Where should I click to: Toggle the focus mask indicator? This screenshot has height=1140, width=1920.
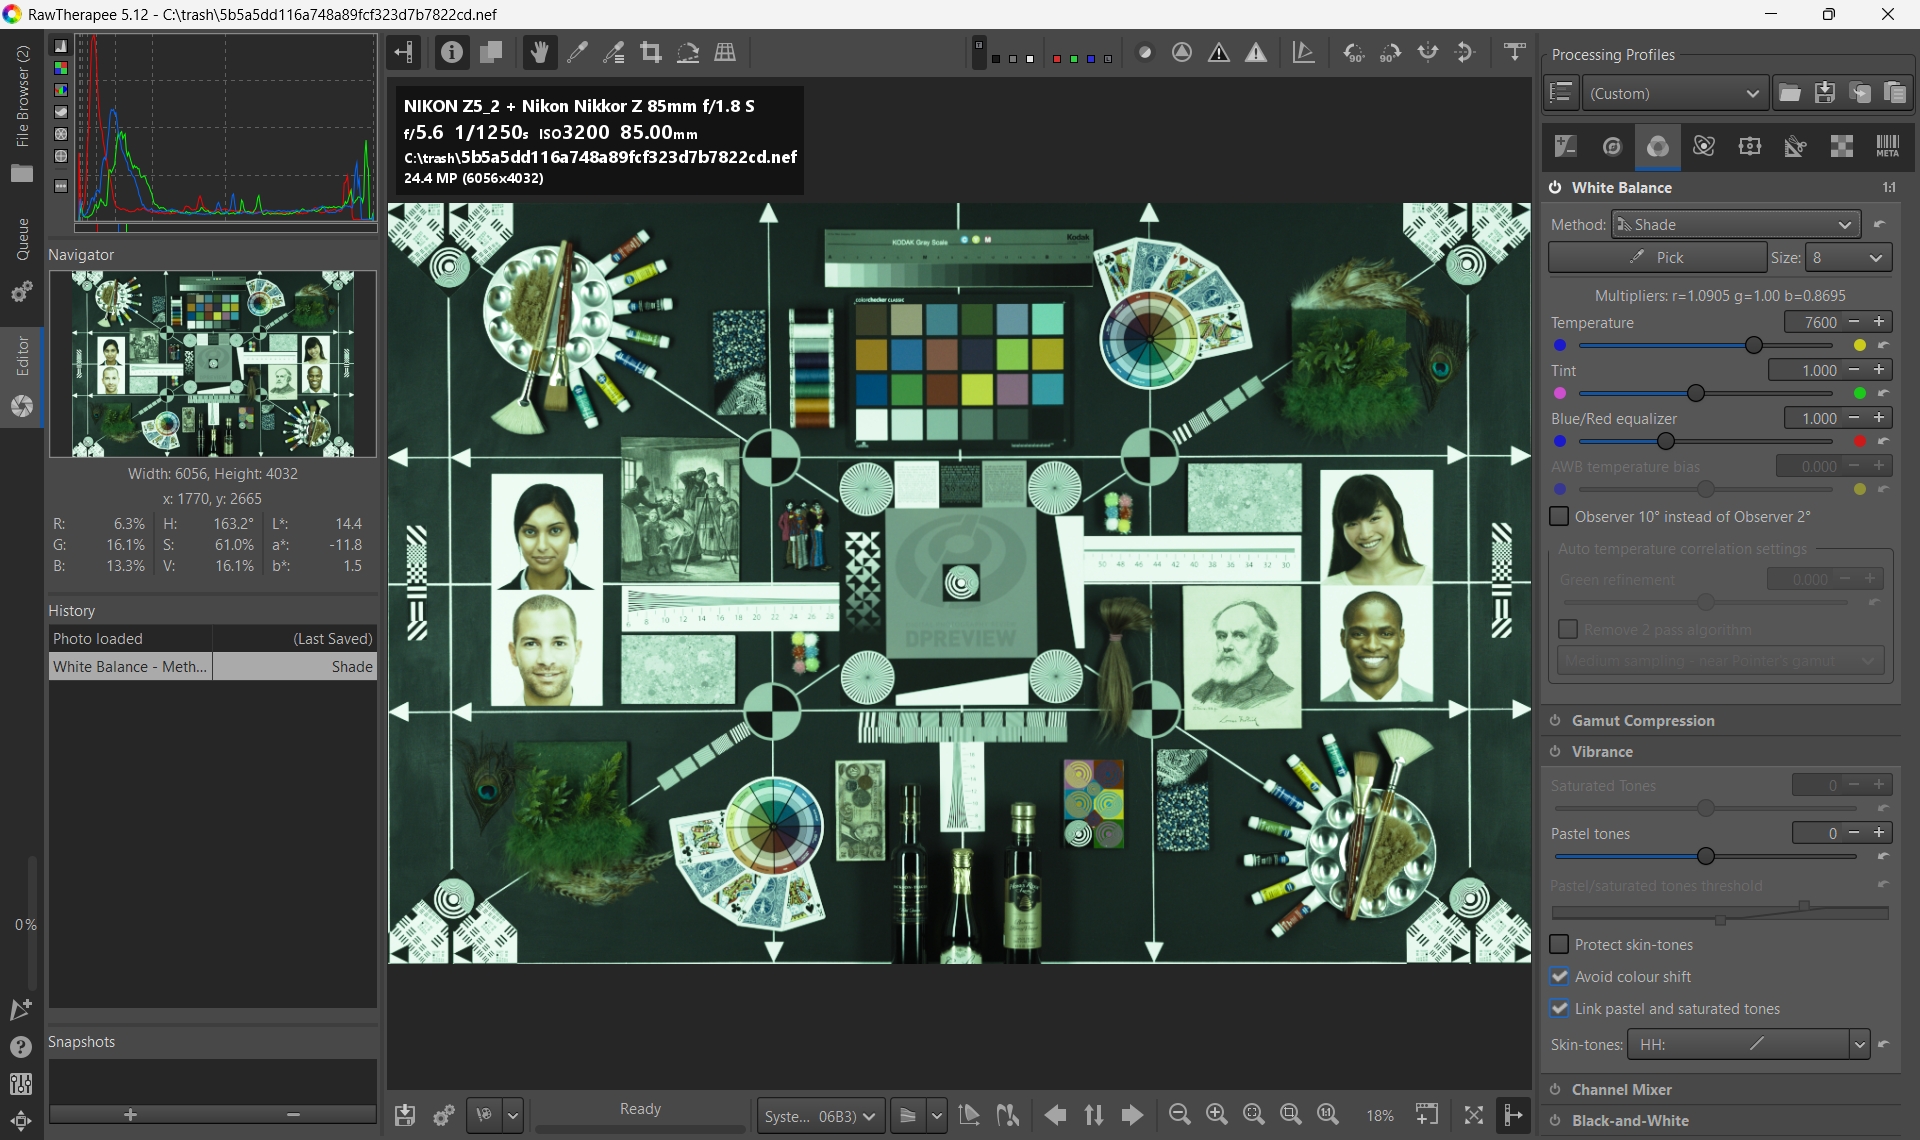(x=1182, y=52)
